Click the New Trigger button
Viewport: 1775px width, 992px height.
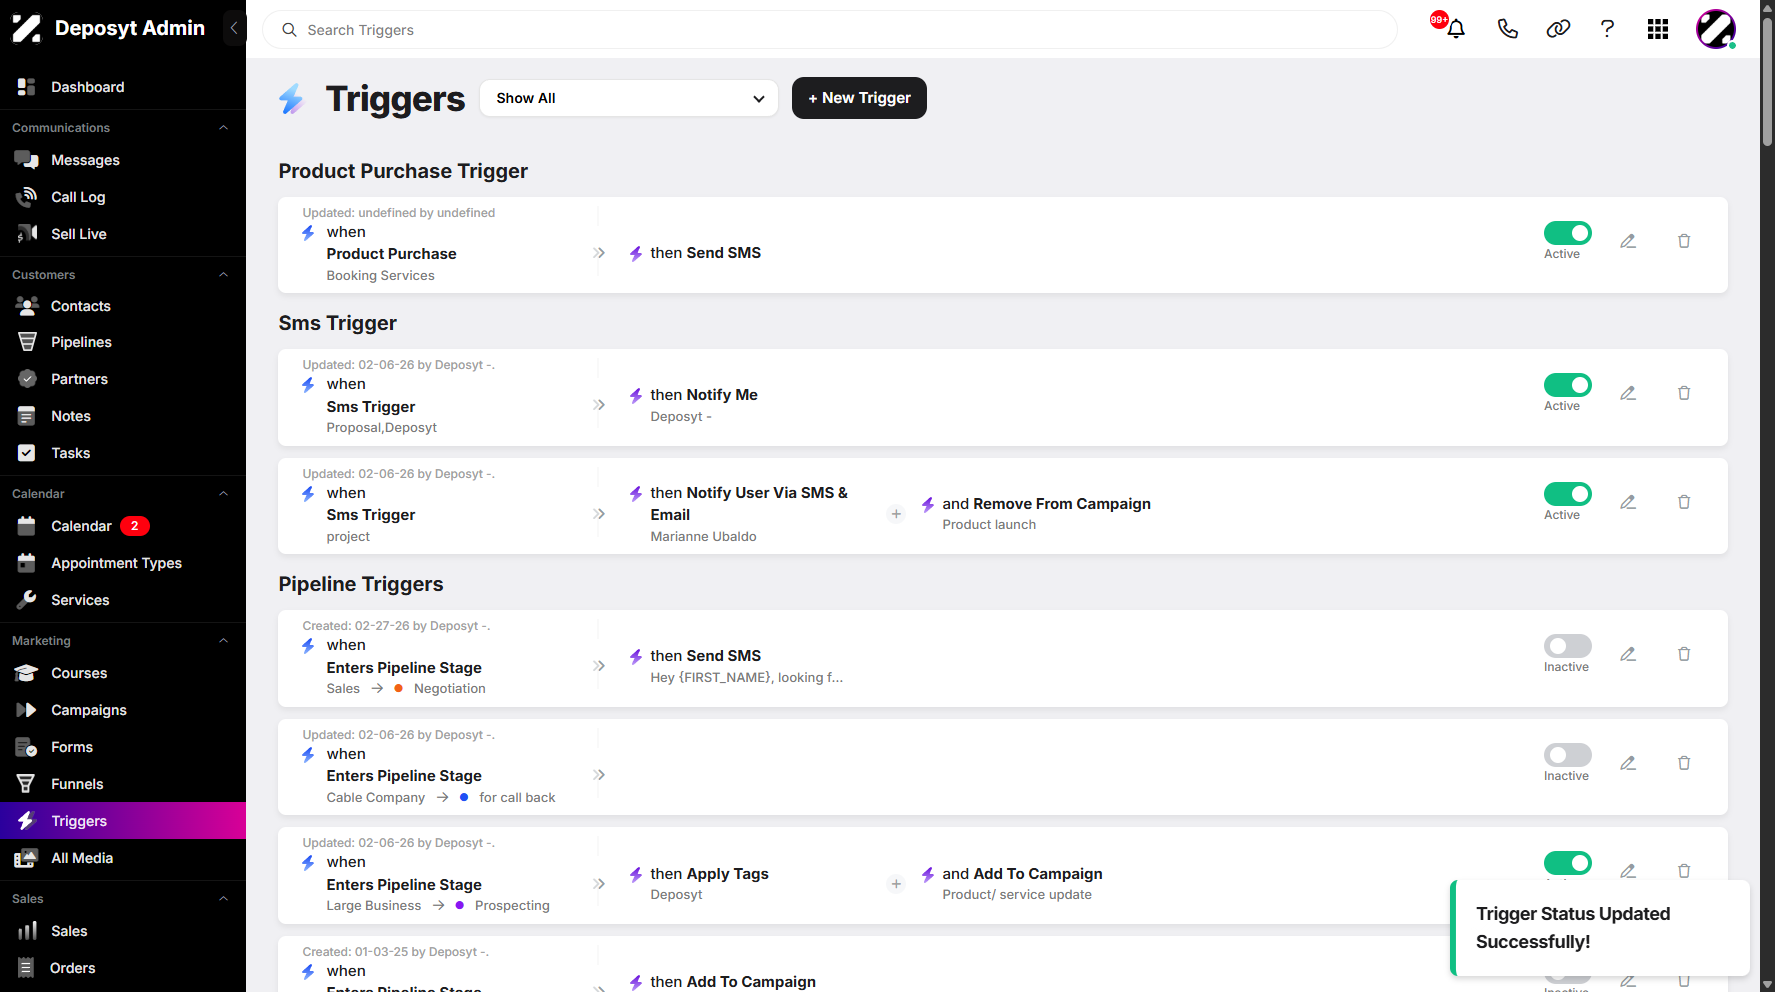point(859,98)
